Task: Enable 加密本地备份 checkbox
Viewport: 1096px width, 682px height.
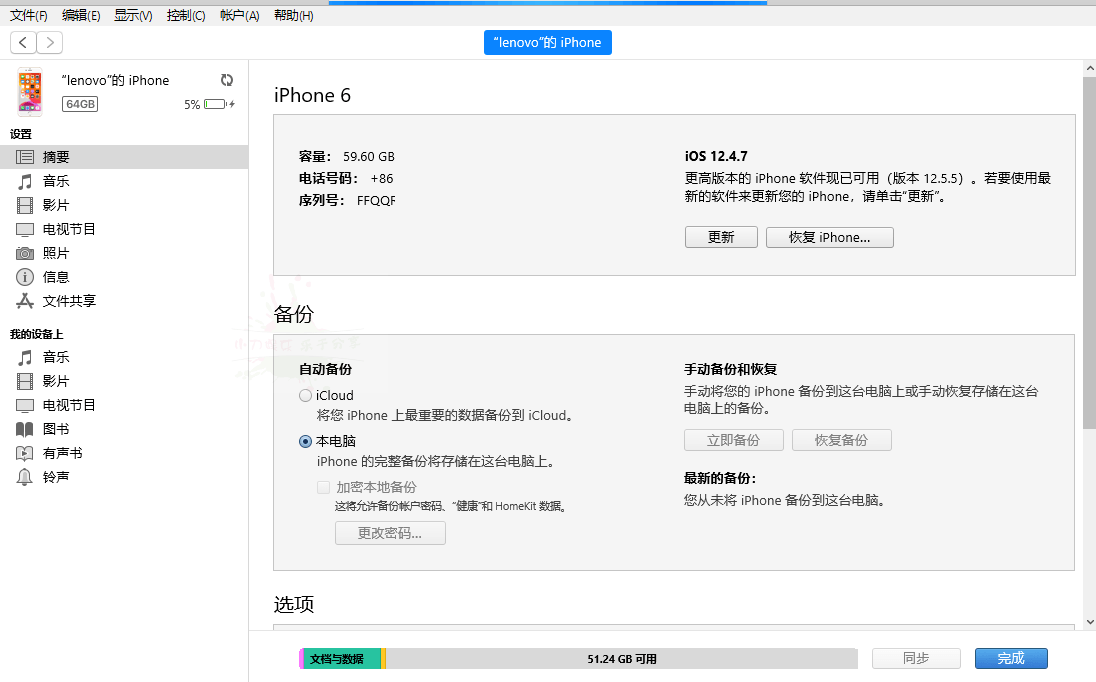Action: pos(323,487)
